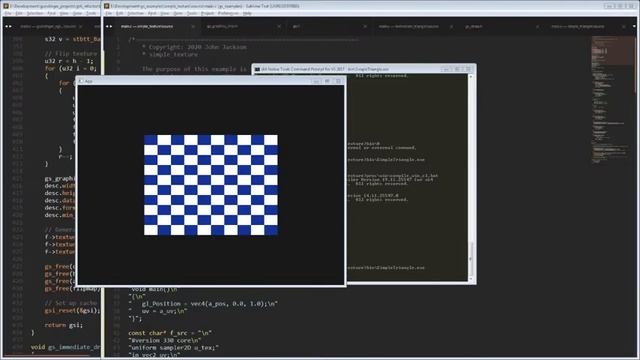This screenshot has width=640, height=360.
Task: Open Preferences menu in right Sublime window
Action: pyautogui.click(x=228, y=13)
